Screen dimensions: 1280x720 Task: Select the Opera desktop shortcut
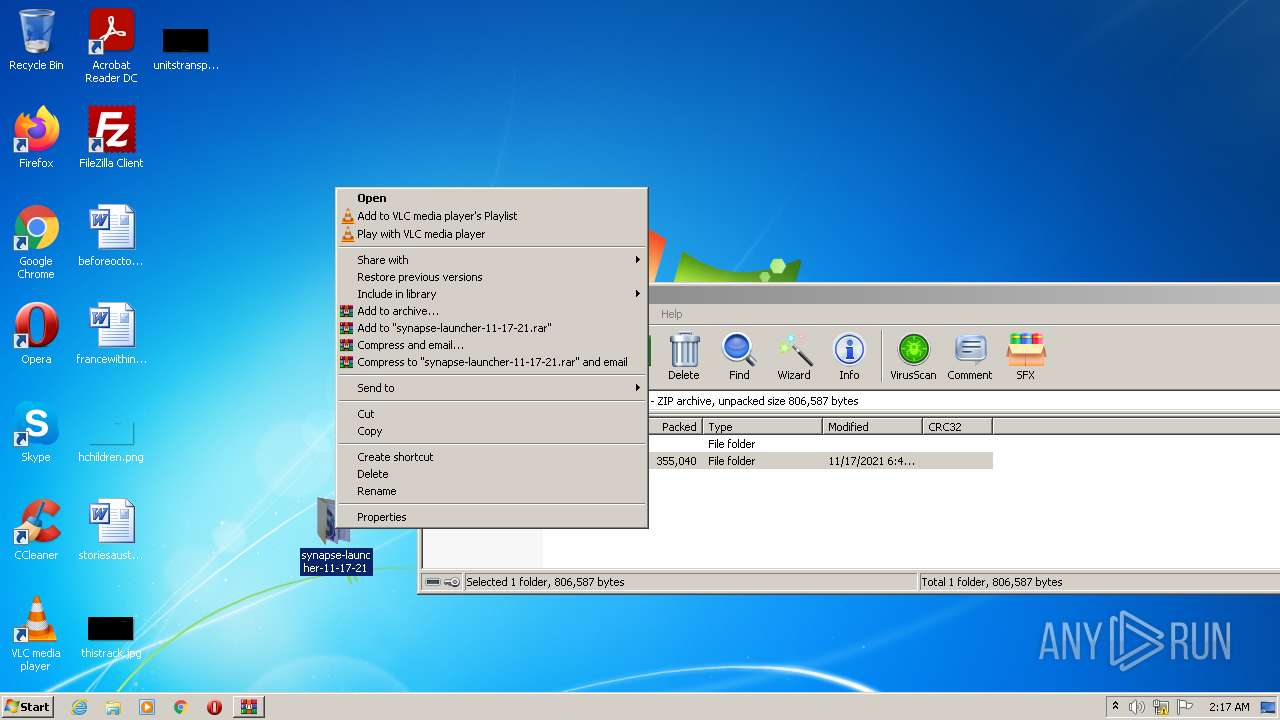point(36,334)
